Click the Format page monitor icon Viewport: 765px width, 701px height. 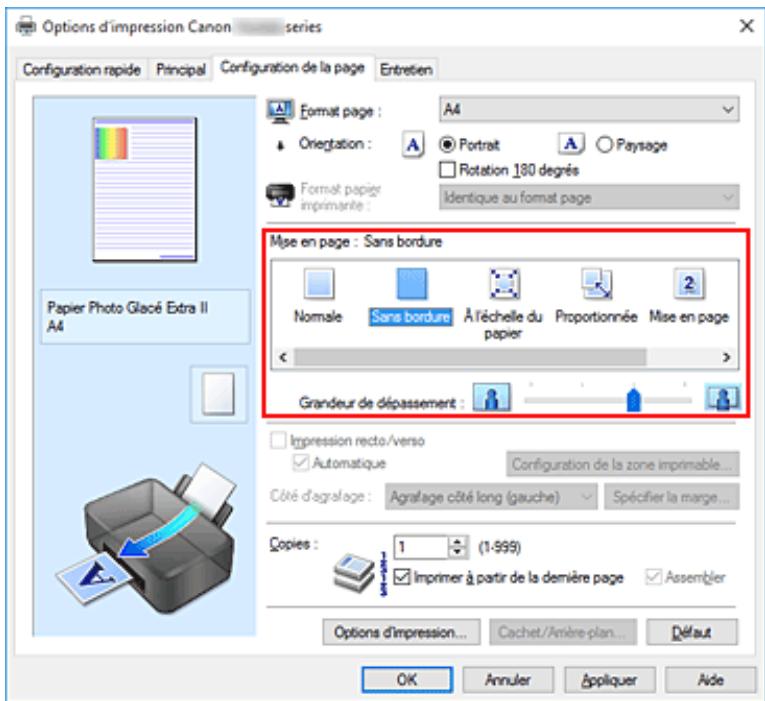[280, 111]
